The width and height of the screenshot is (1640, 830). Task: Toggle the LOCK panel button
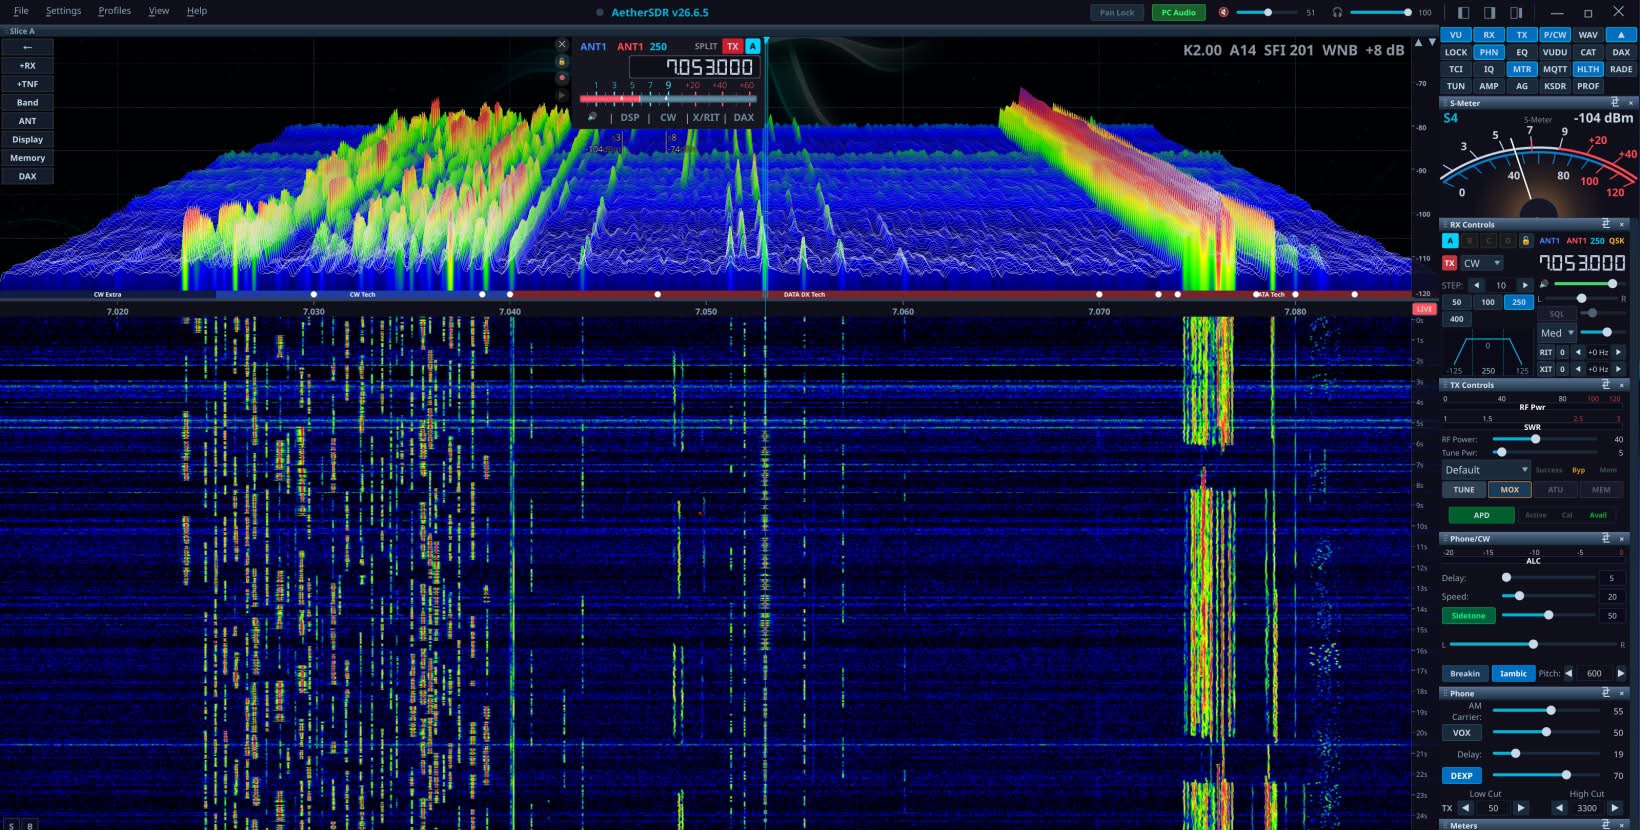pos(1456,52)
